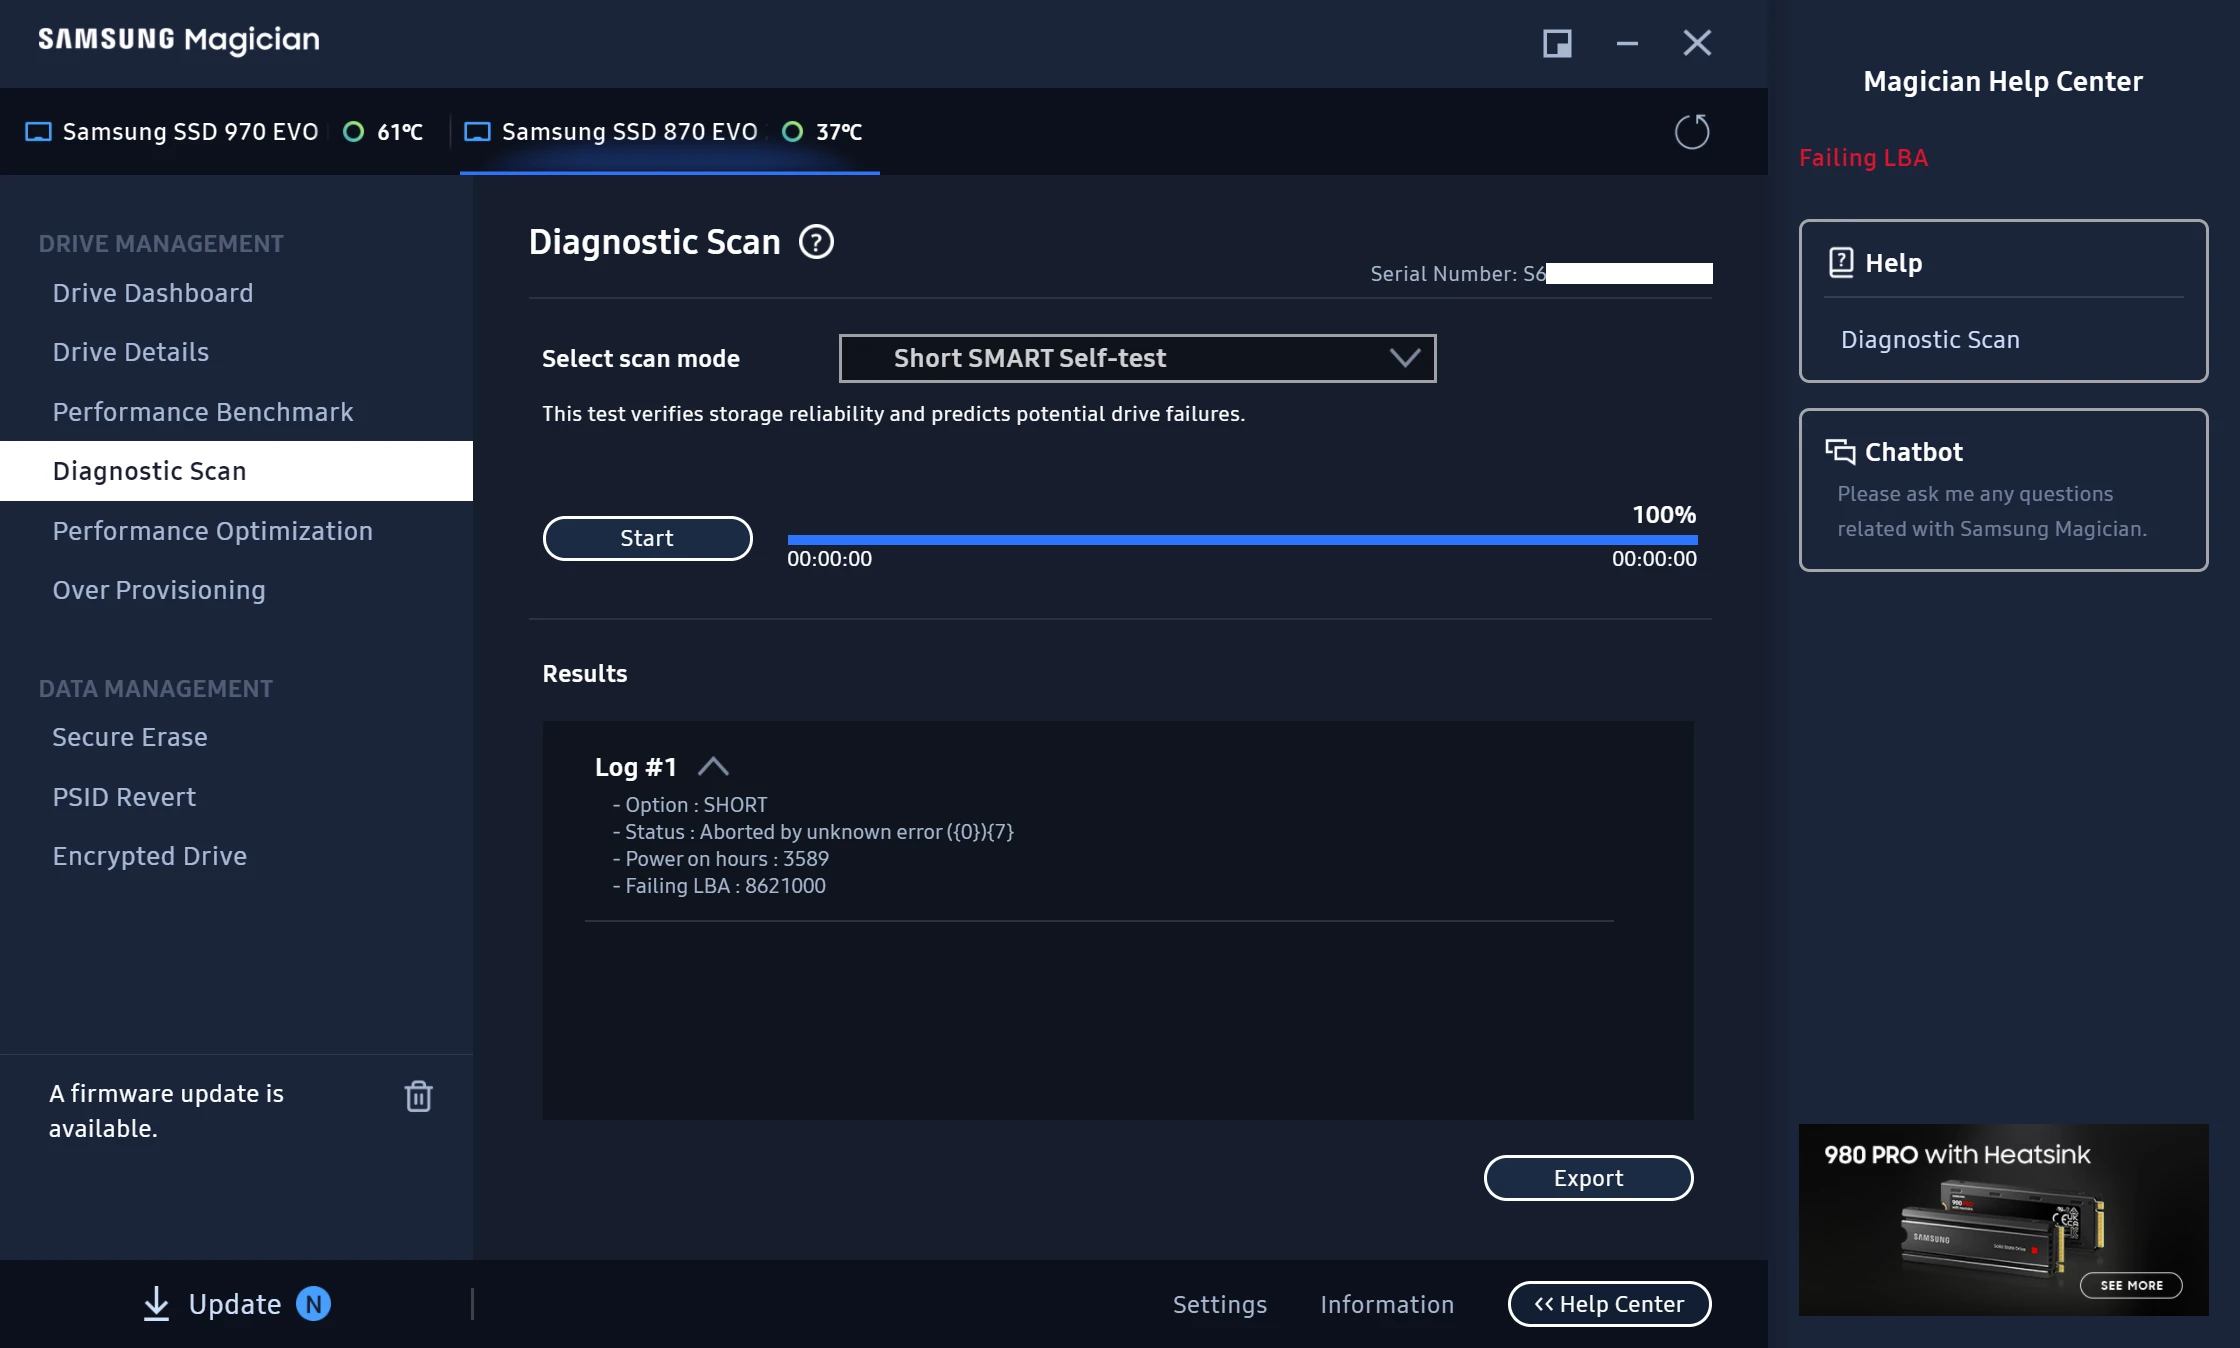Open Drive Dashboard from the sidebar
The width and height of the screenshot is (2240, 1348).
tap(152, 292)
